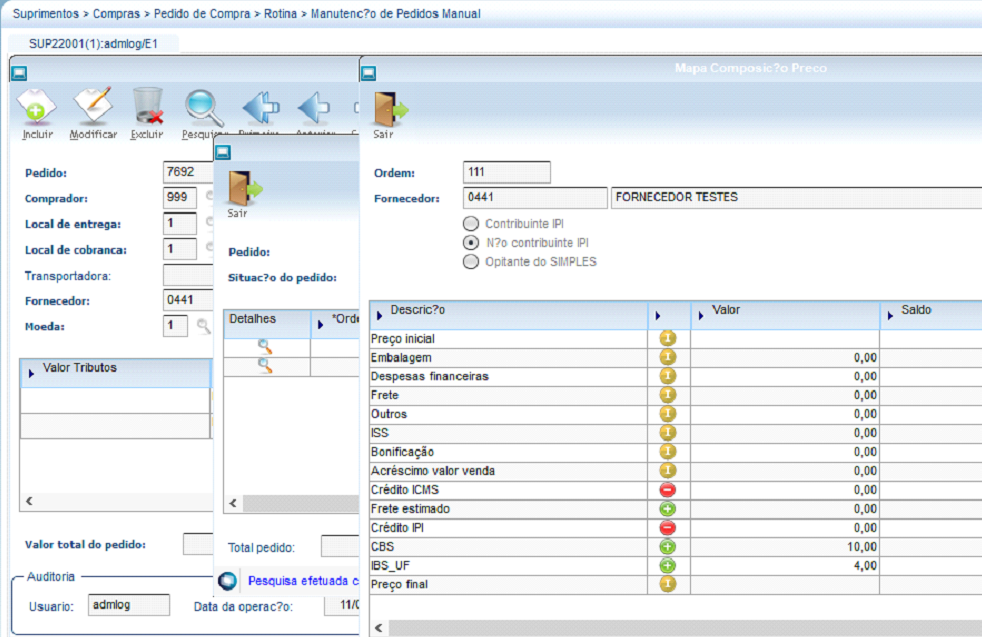Click Pedido de Compra in breadcrumb
This screenshot has width=982, height=637.
coord(202,14)
